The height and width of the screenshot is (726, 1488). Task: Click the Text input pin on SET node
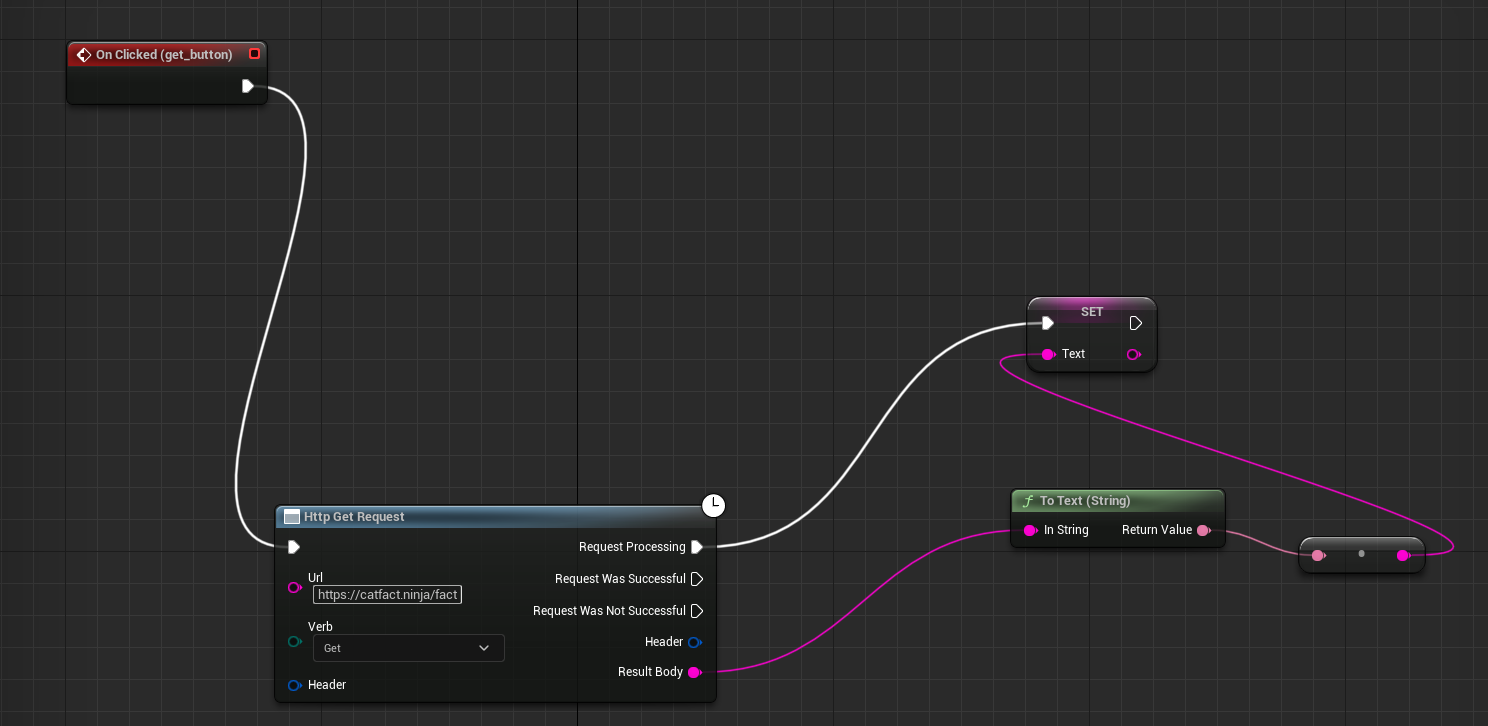pyautogui.click(x=1047, y=354)
